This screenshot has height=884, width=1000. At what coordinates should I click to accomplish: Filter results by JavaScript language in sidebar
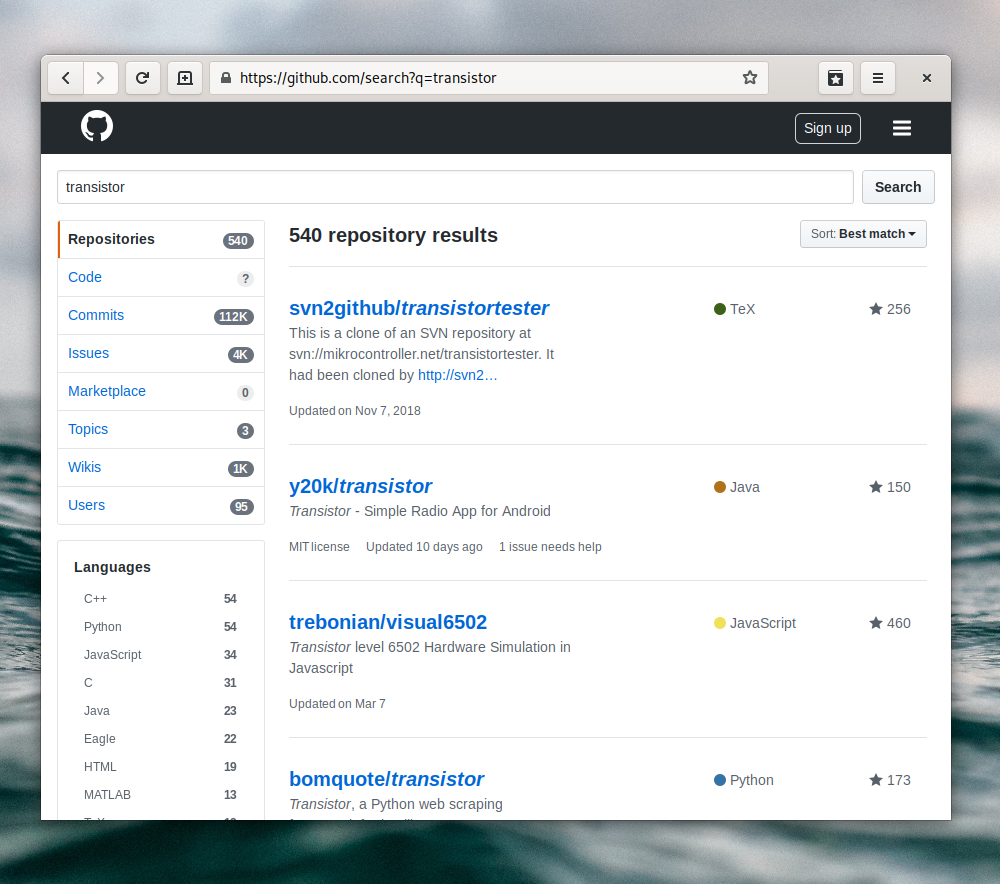(x=160, y=655)
